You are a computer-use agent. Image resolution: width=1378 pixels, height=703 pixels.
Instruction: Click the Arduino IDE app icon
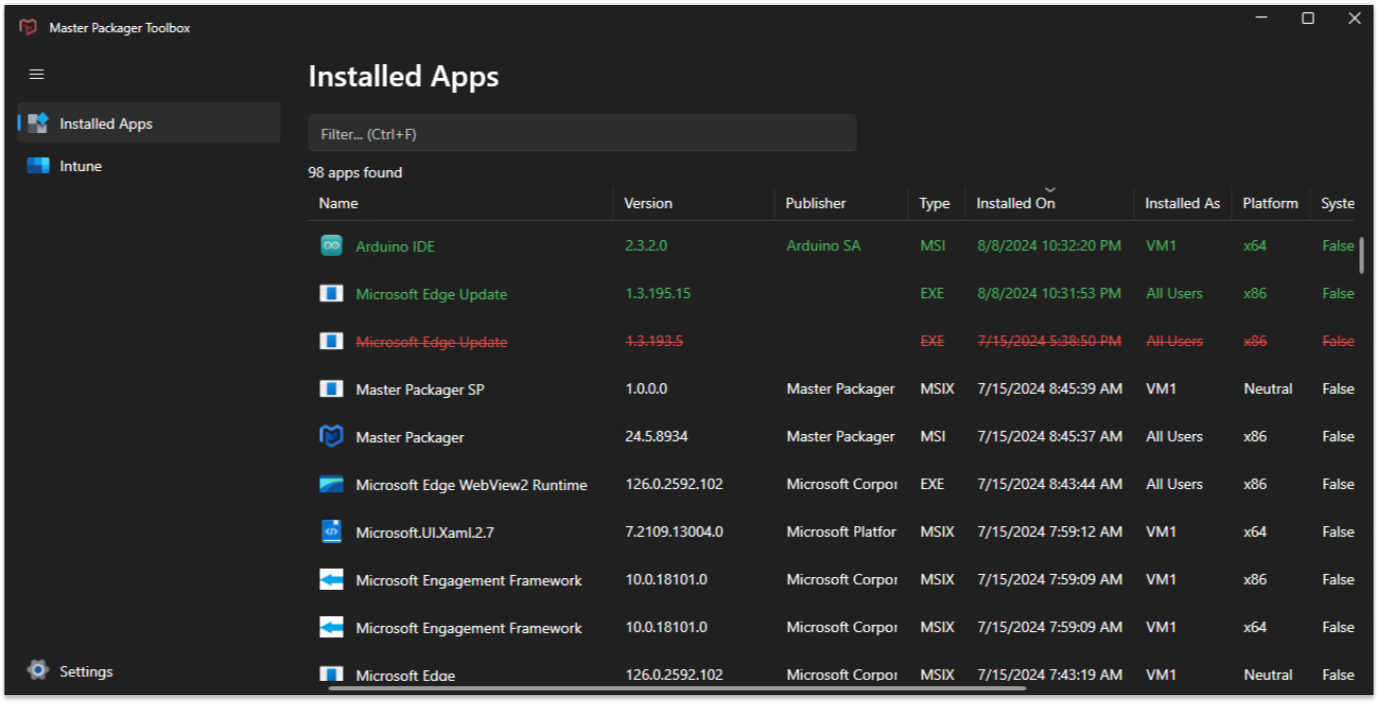[331, 245]
